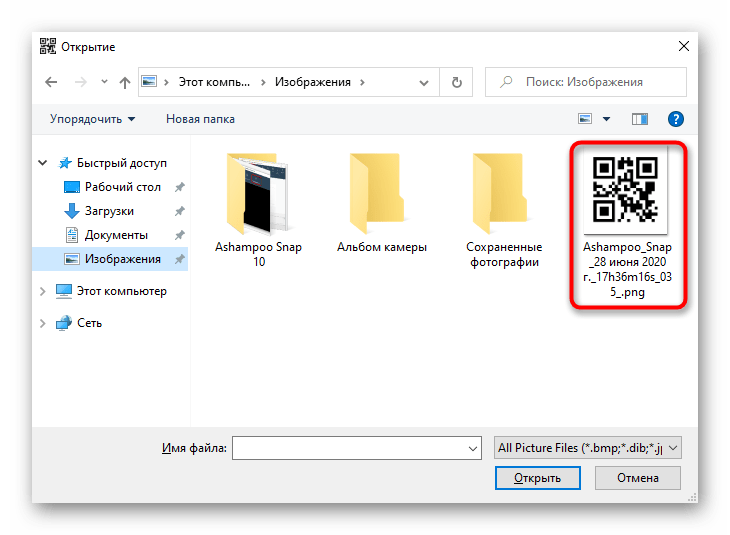Click the 'Открыть' button
Viewport: 730px width, 535px height.
(538, 478)
